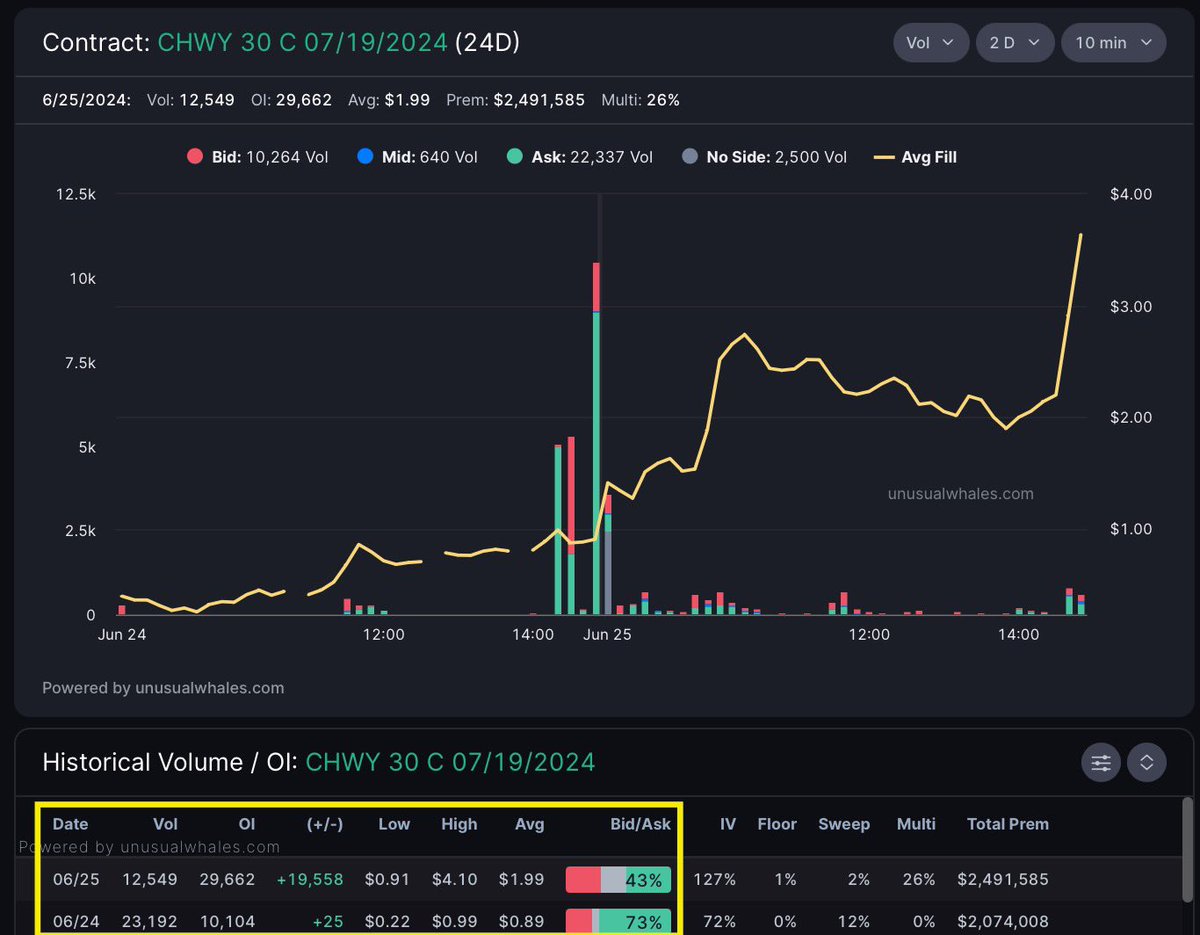1200x935 pixels.
Task: Click the $4.10 high price cell
Action: pos(455,880)
